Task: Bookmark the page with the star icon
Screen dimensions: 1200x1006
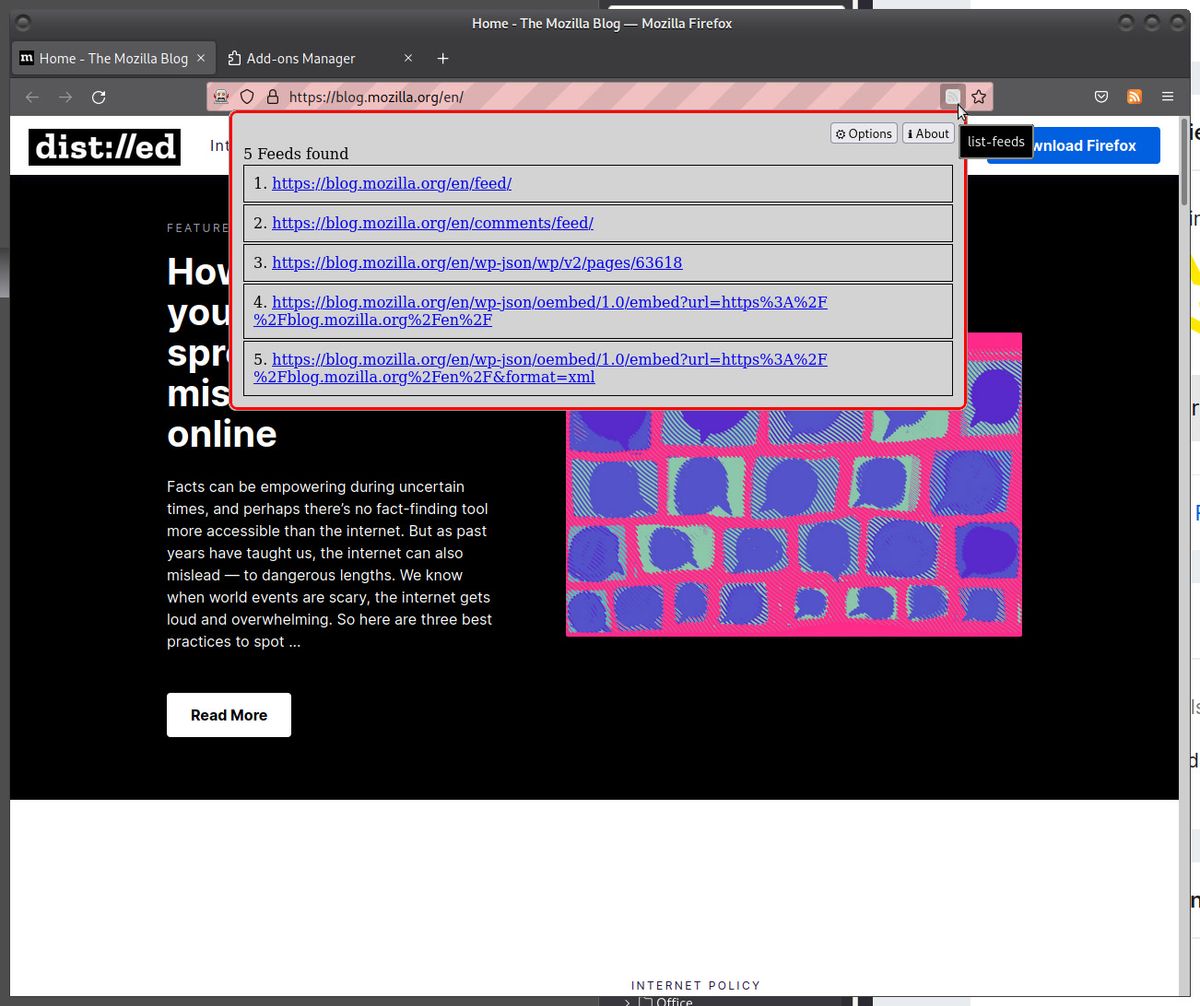Action: (x=979, y=96)
